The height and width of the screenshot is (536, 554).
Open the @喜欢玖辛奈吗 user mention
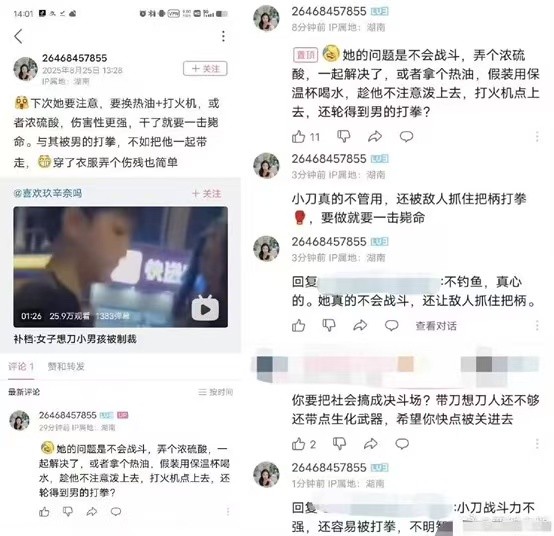(48, 193)
